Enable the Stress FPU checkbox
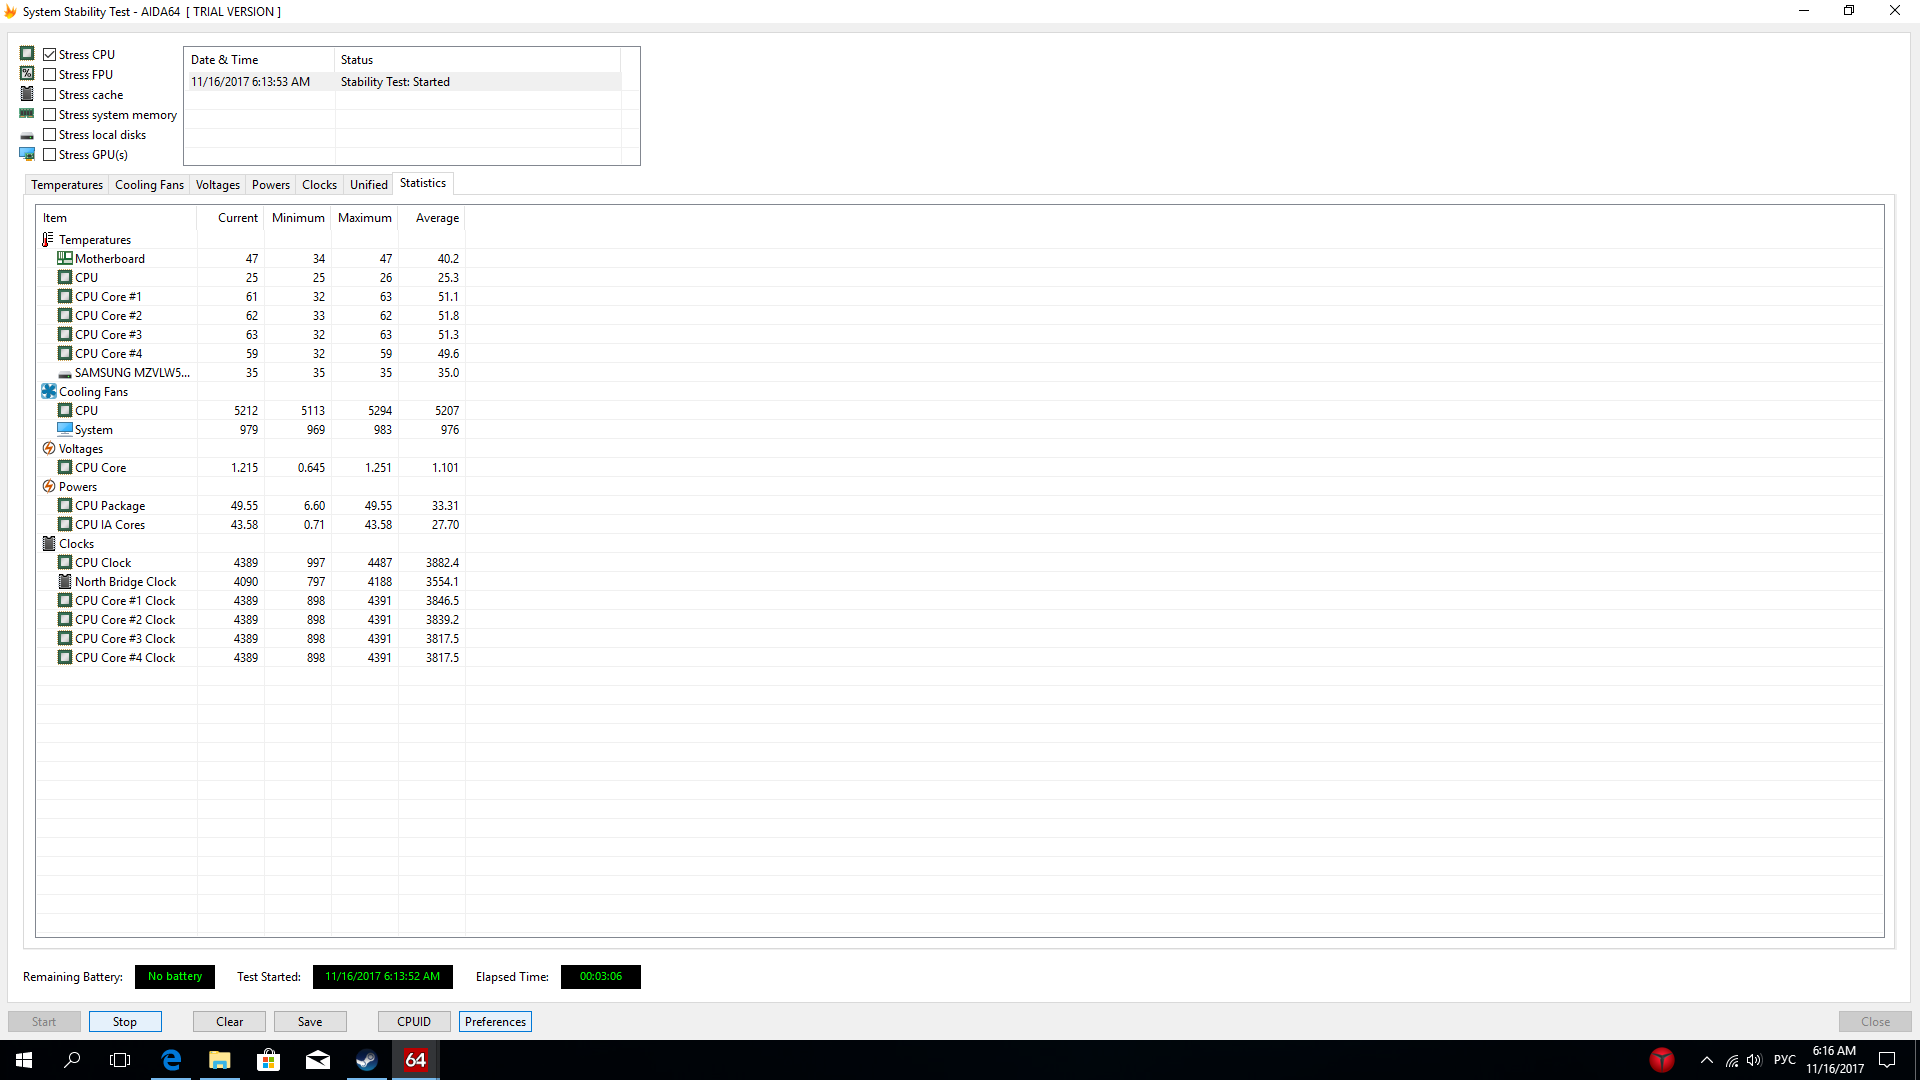 point(49,75)
